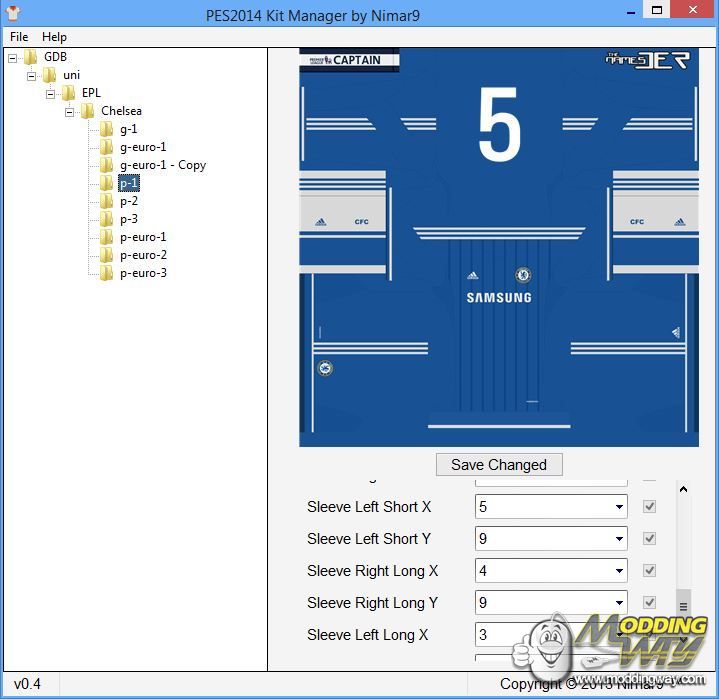Image resolution: width=719 pixels, height=699 pixels.
Task: Click the Chelsea folder icon
Action: (87, 111)
